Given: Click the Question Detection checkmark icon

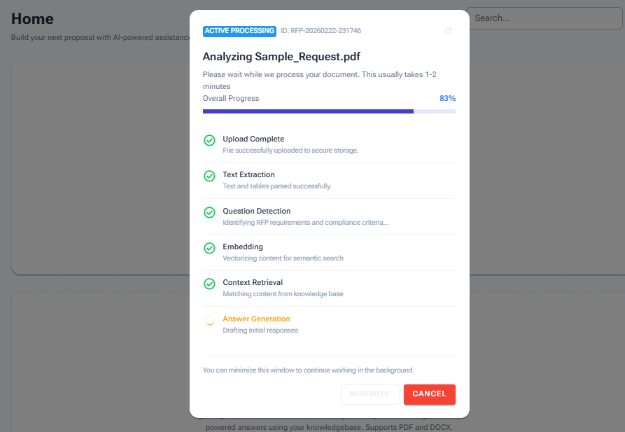Looking at the screenshot, I should (209, 212).
